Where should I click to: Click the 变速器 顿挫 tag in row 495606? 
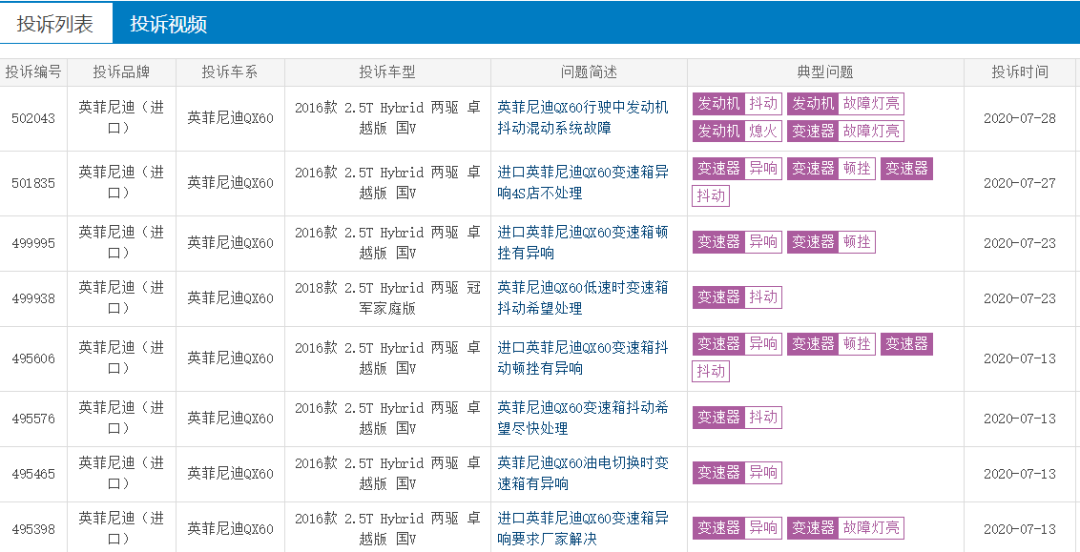coord(831,343)
